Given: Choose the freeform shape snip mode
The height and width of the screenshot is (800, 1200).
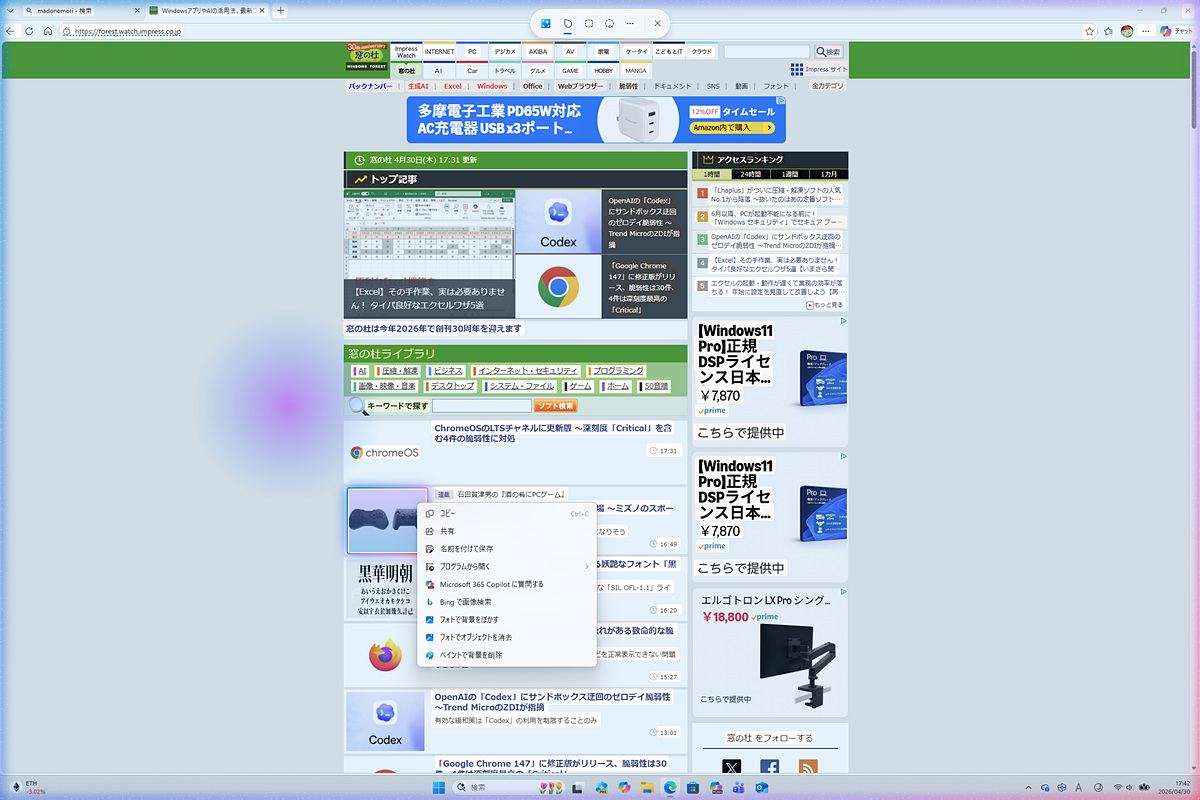Looking at the screenshot, I should [x=567, y=22].
